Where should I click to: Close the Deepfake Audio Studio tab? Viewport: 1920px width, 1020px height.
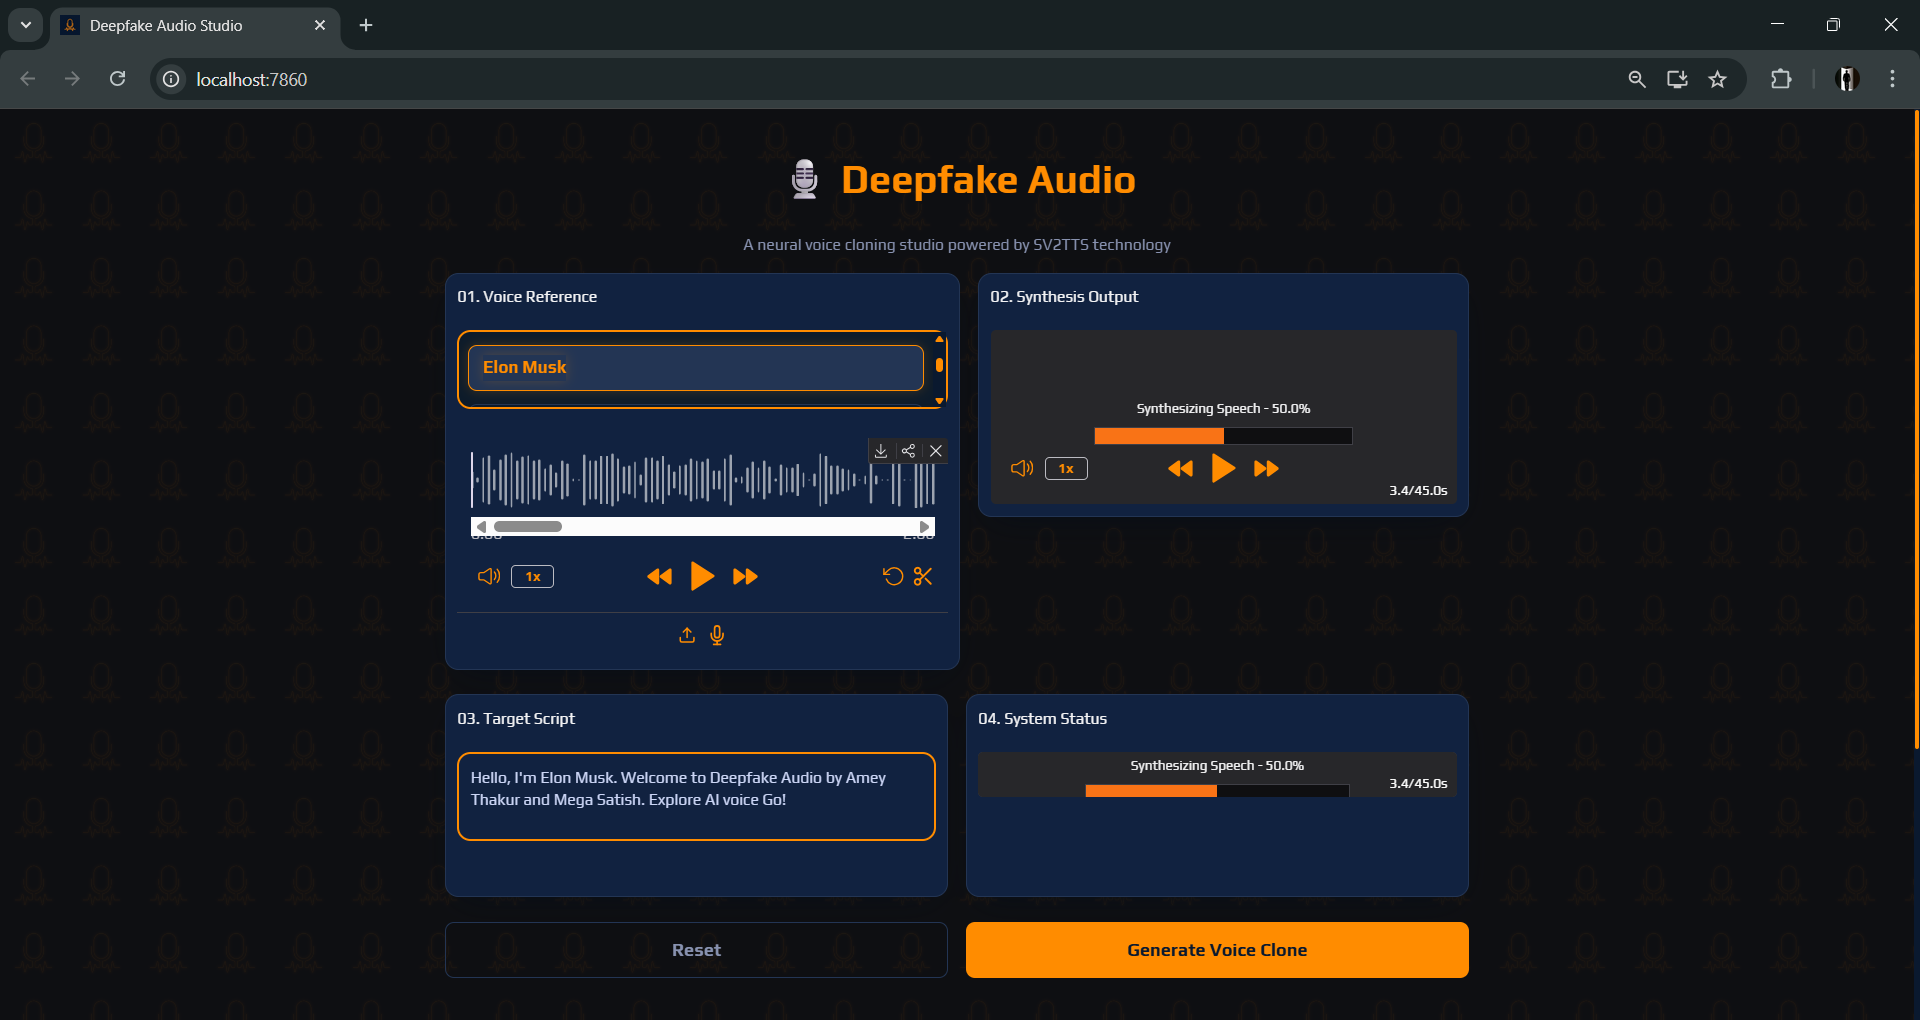[320, 25]
